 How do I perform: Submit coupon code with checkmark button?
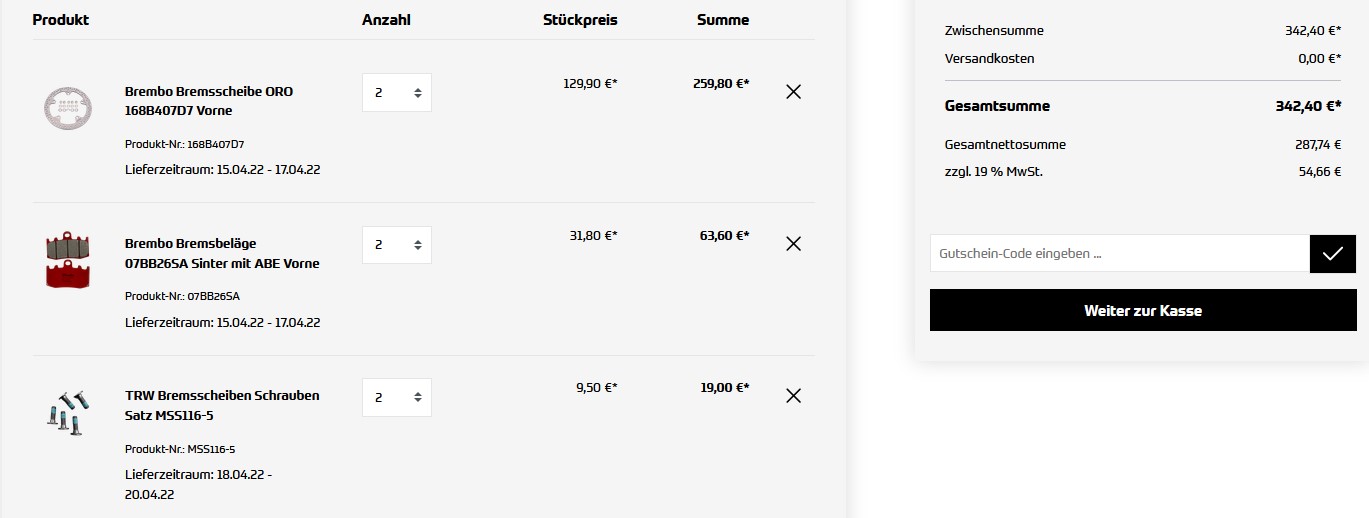click(x=1332, y=254)
